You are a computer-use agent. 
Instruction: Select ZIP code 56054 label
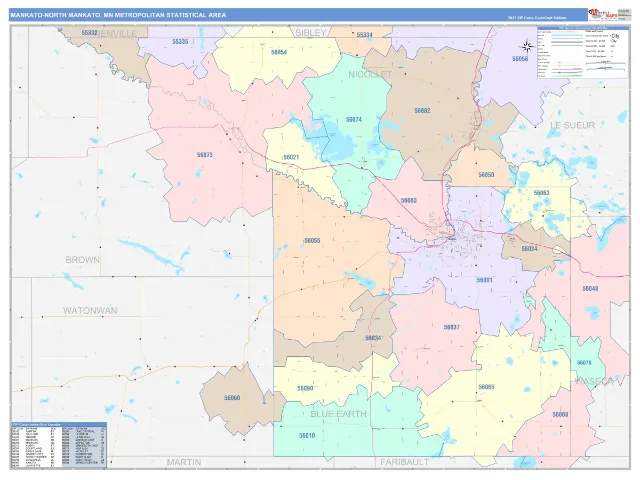[279, 52]
